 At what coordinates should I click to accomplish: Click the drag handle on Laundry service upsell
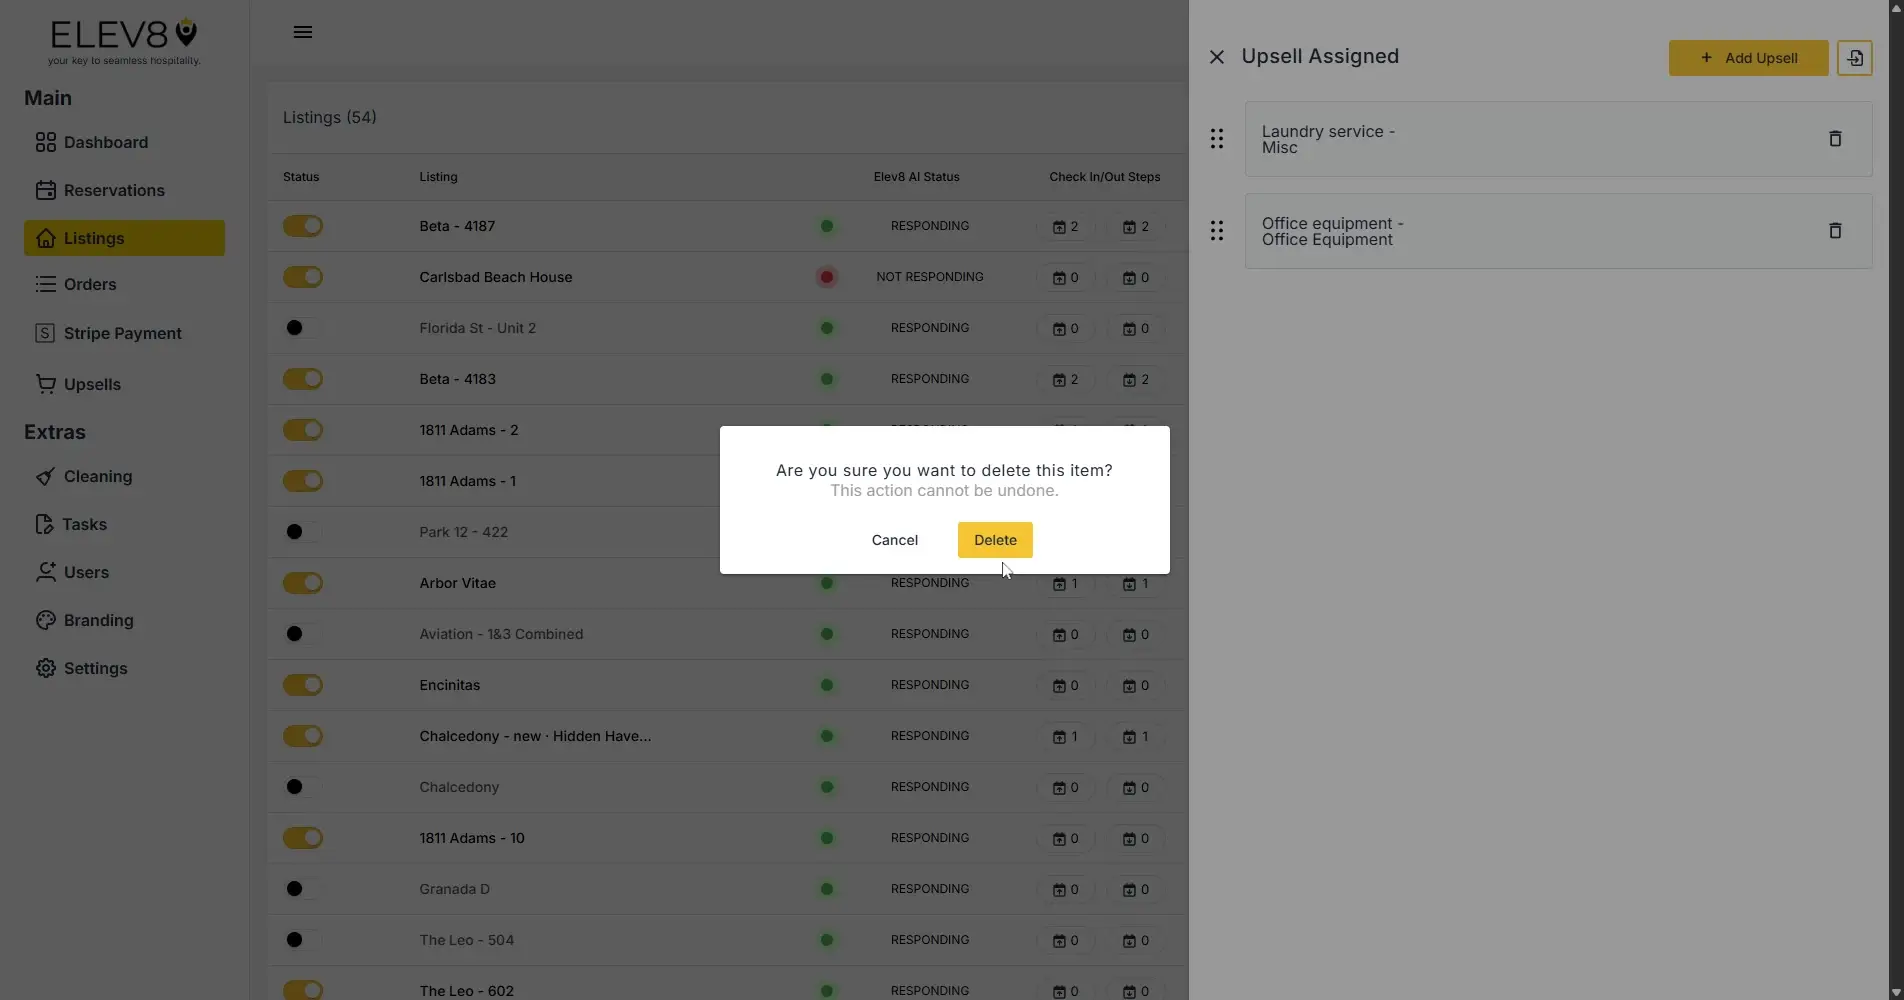pyautogui.click(x=1217, y=138)
